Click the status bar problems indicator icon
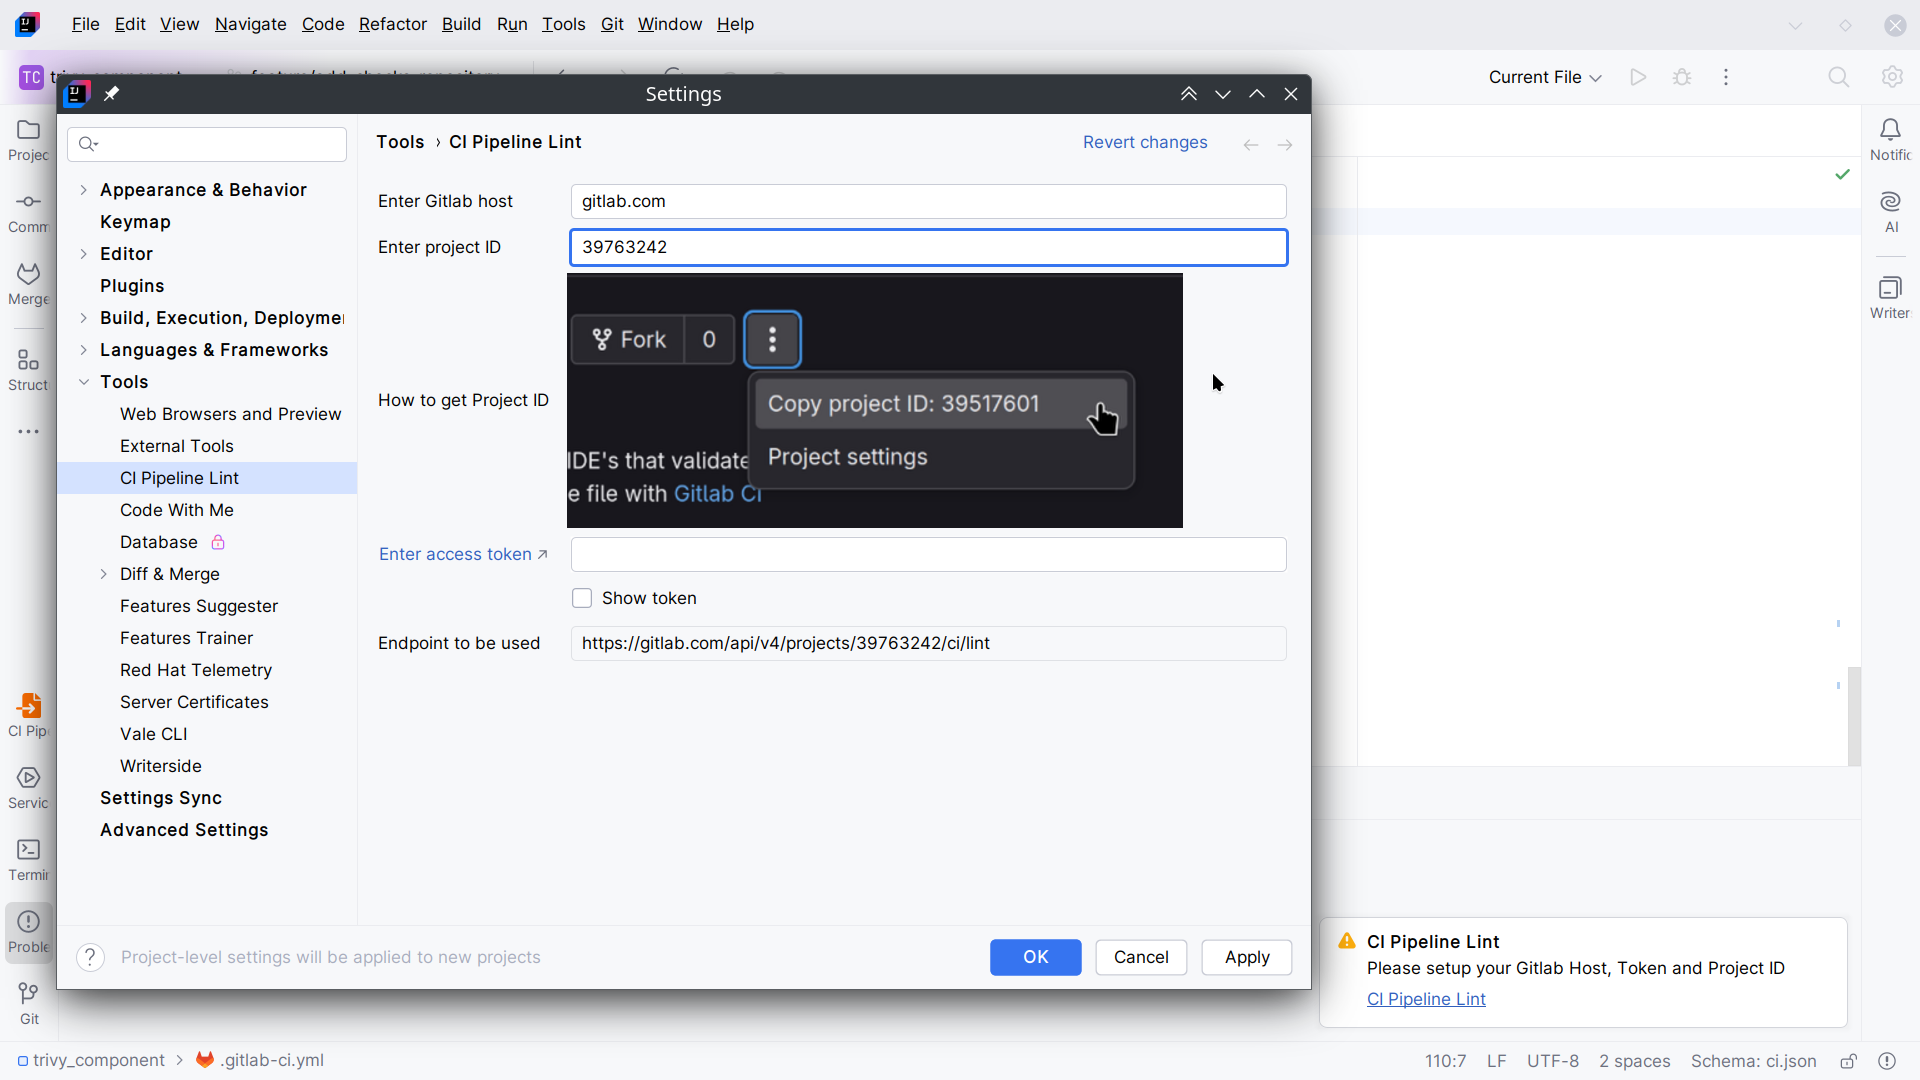Viewport: 1920px width, 1080px height. pos(1887,1061)
